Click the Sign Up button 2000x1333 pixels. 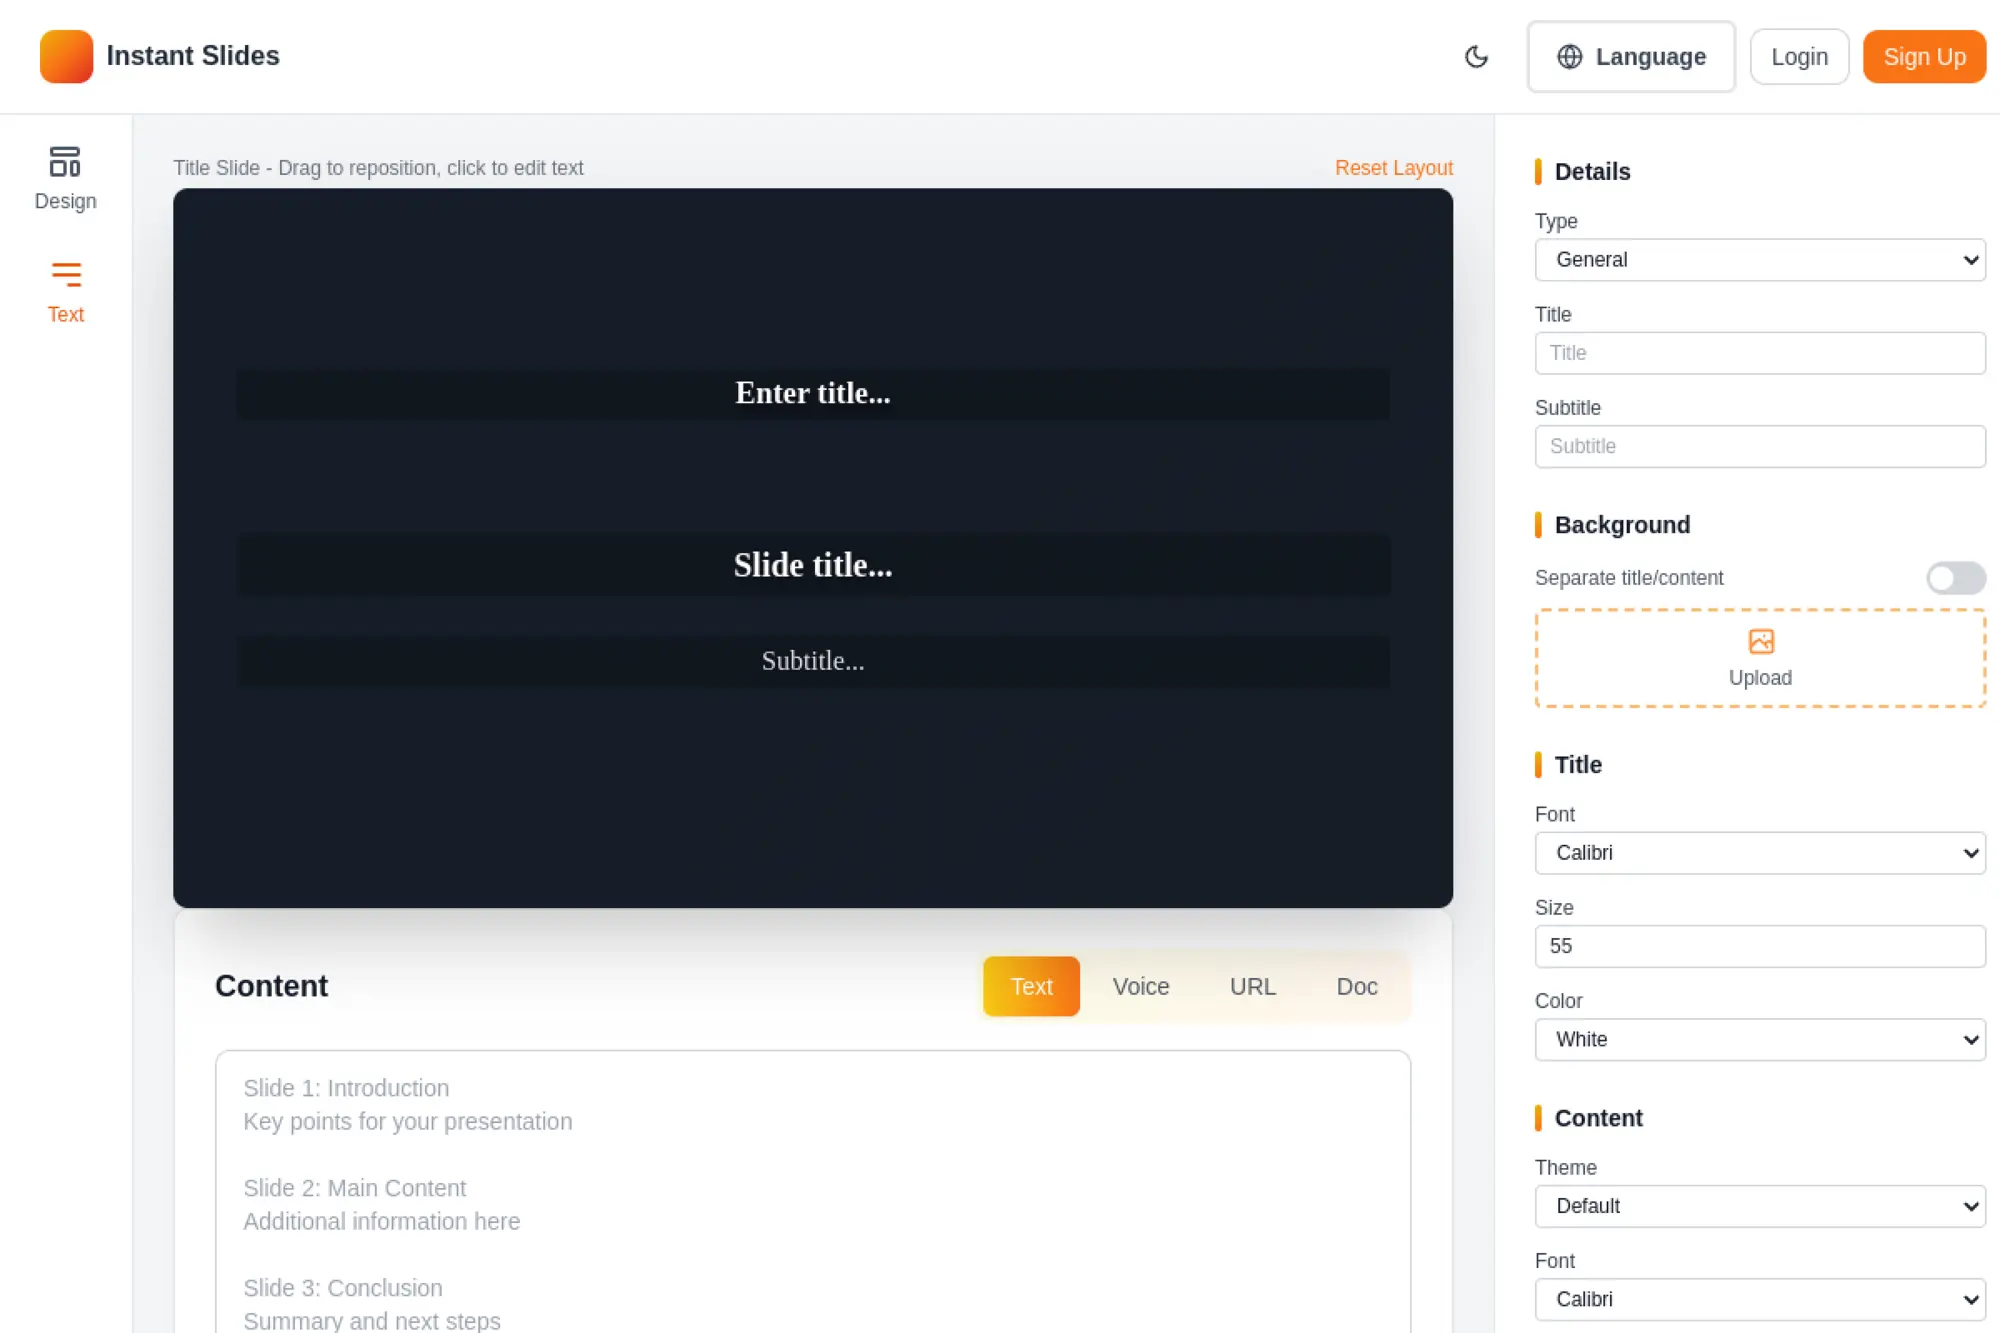1923,57
